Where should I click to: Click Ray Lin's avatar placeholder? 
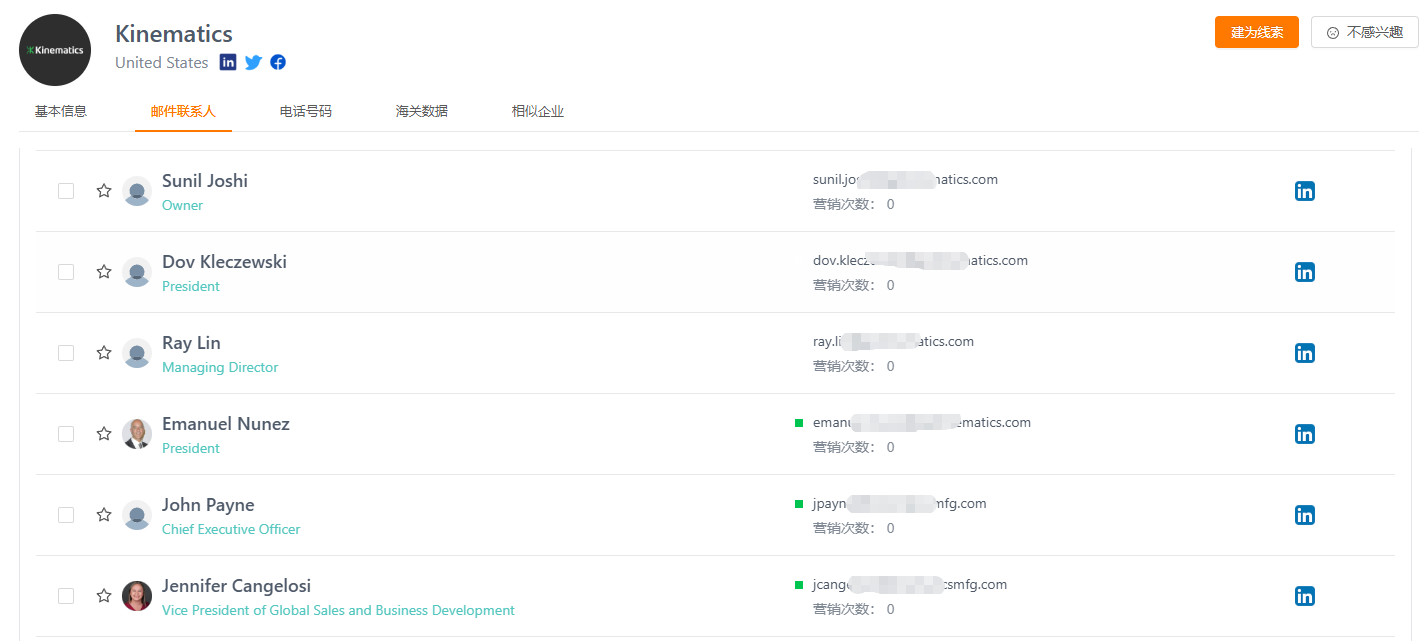pos(137,353)
